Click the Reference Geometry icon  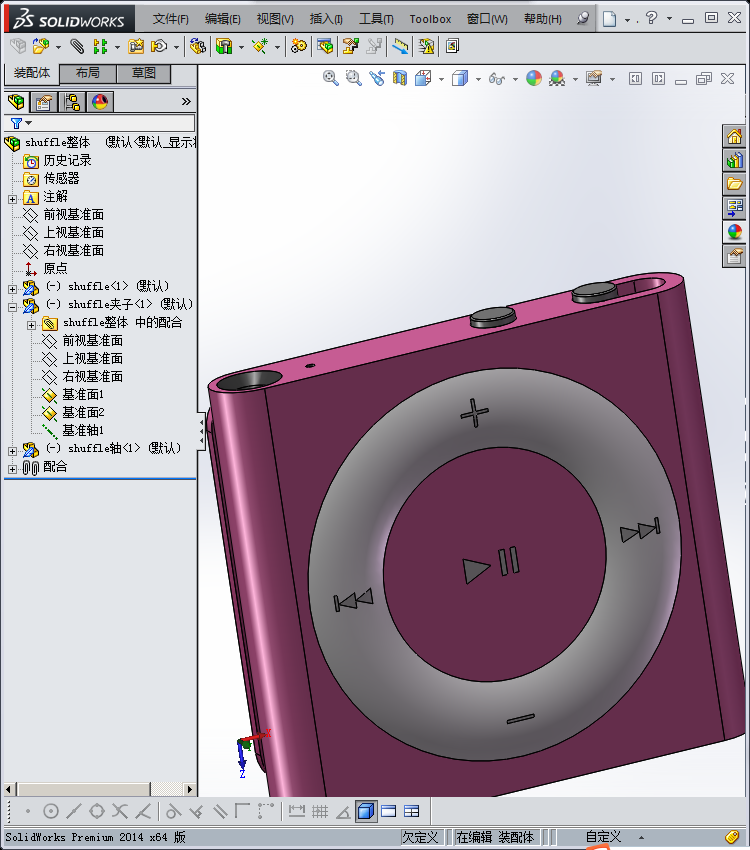[x=260, y=46]
